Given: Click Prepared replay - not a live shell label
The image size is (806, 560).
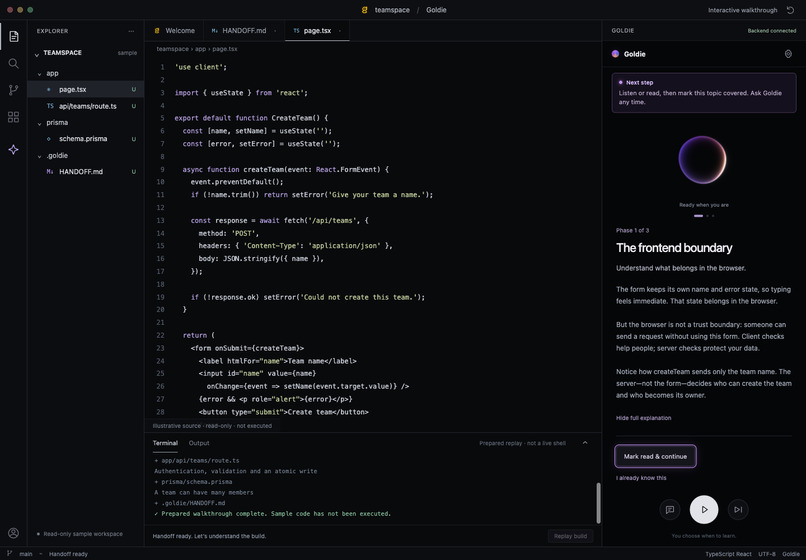Looking at the screenshot, I should coord(522,443).
